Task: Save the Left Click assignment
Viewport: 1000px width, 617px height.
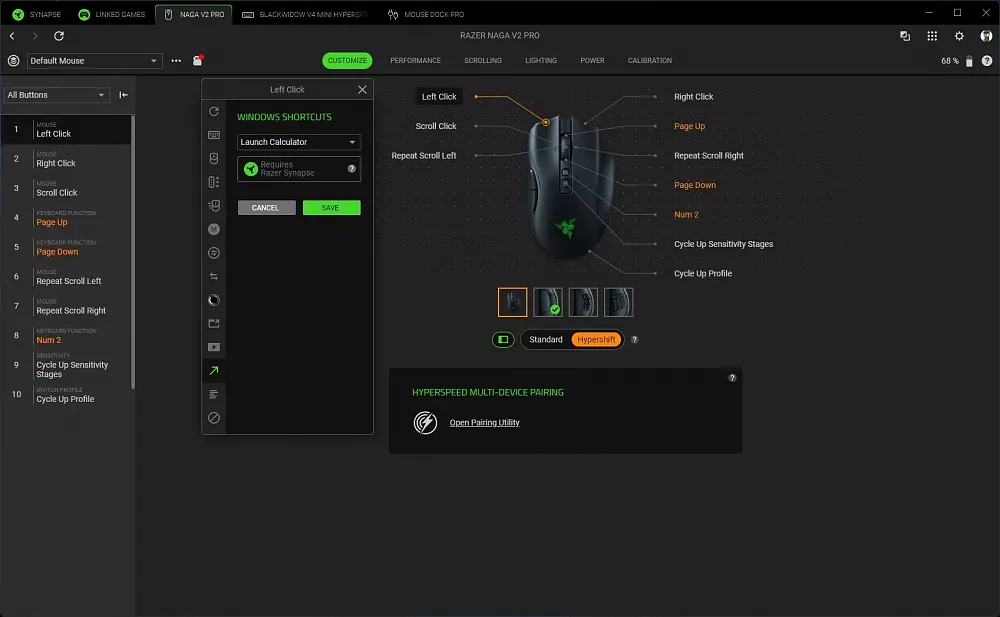Action: [x=331, y=208]
